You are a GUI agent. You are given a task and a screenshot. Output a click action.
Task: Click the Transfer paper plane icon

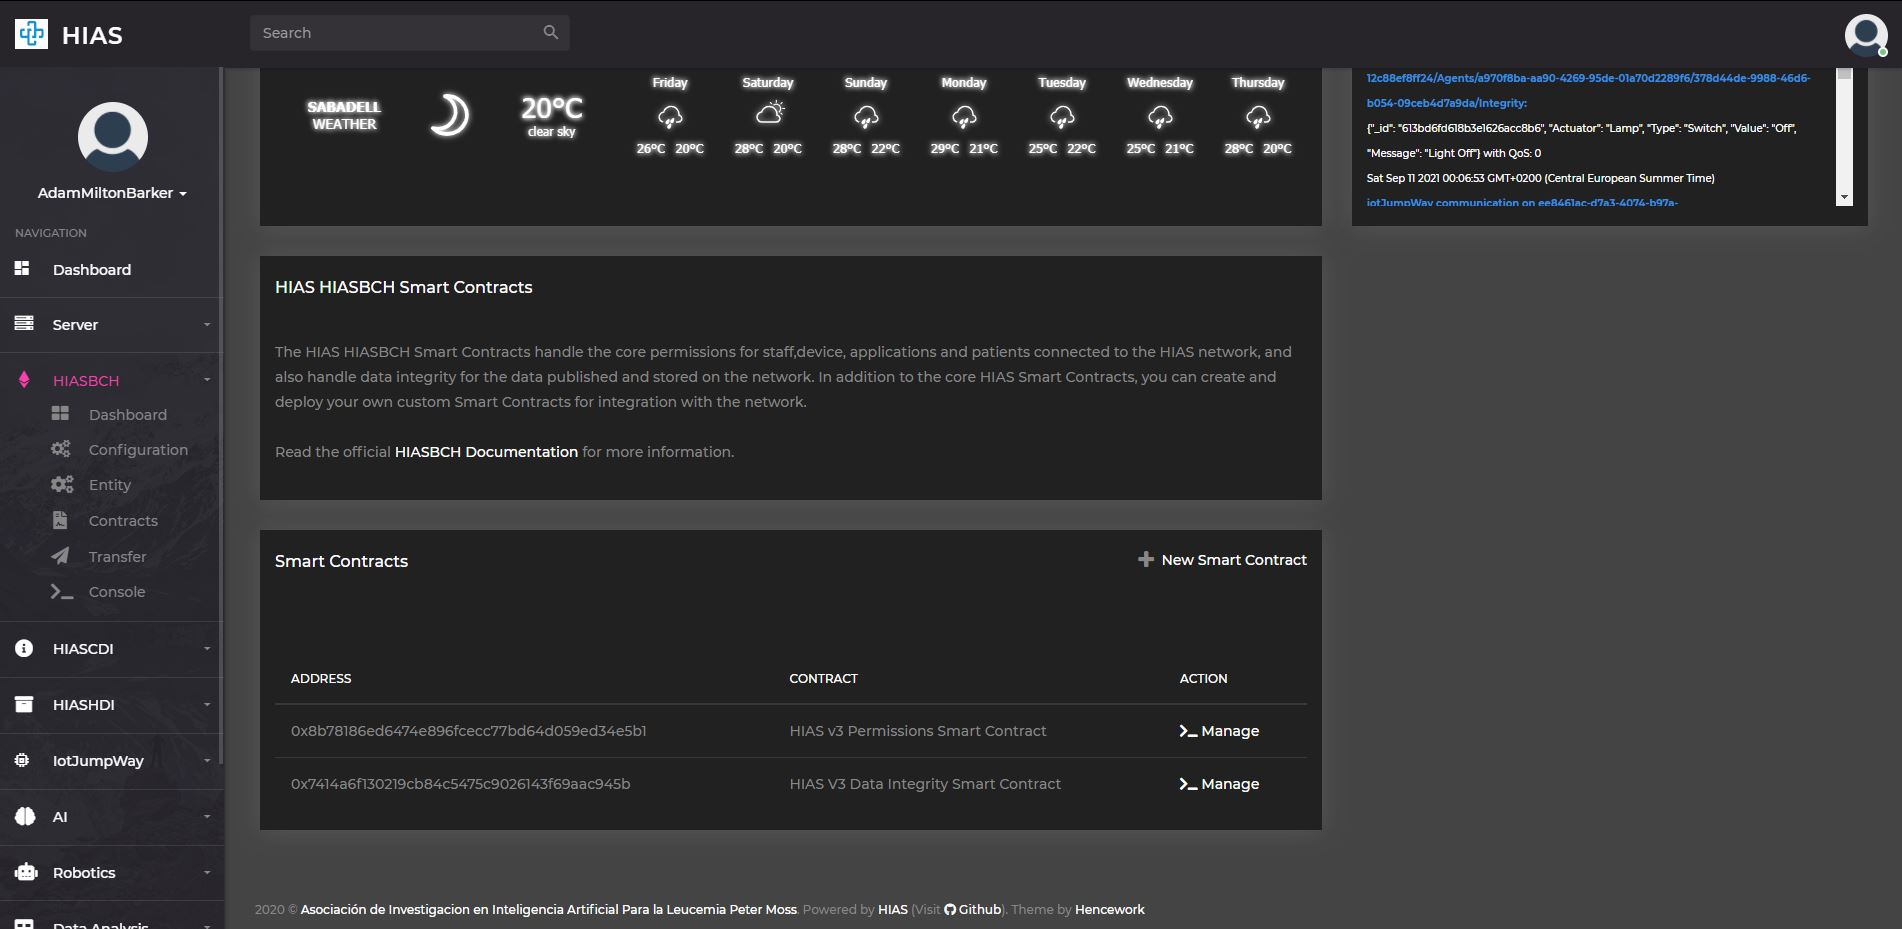pyautogui.click(x=60, y=555)
